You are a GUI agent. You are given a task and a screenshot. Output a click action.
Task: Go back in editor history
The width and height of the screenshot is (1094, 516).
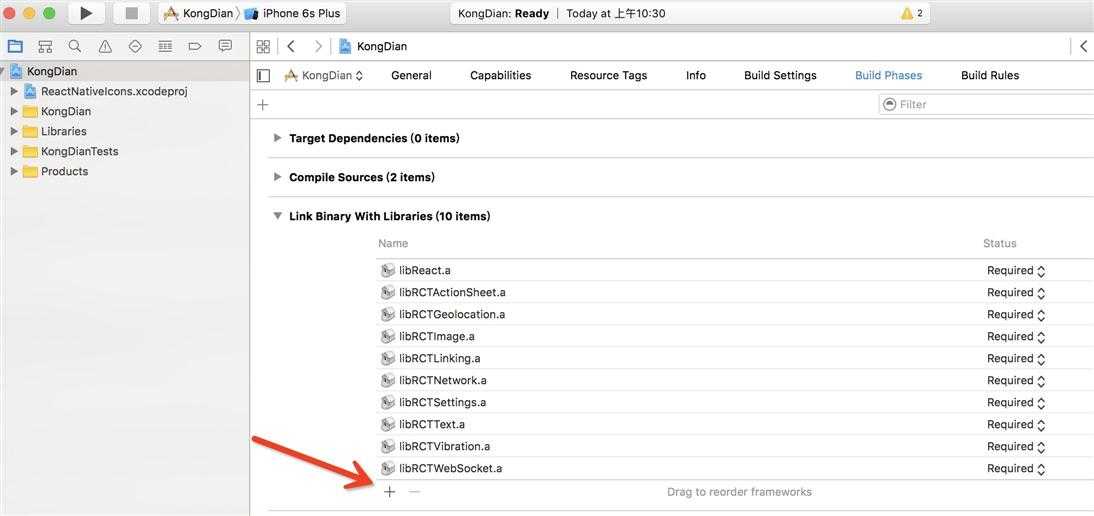click(x=291, y=47)
